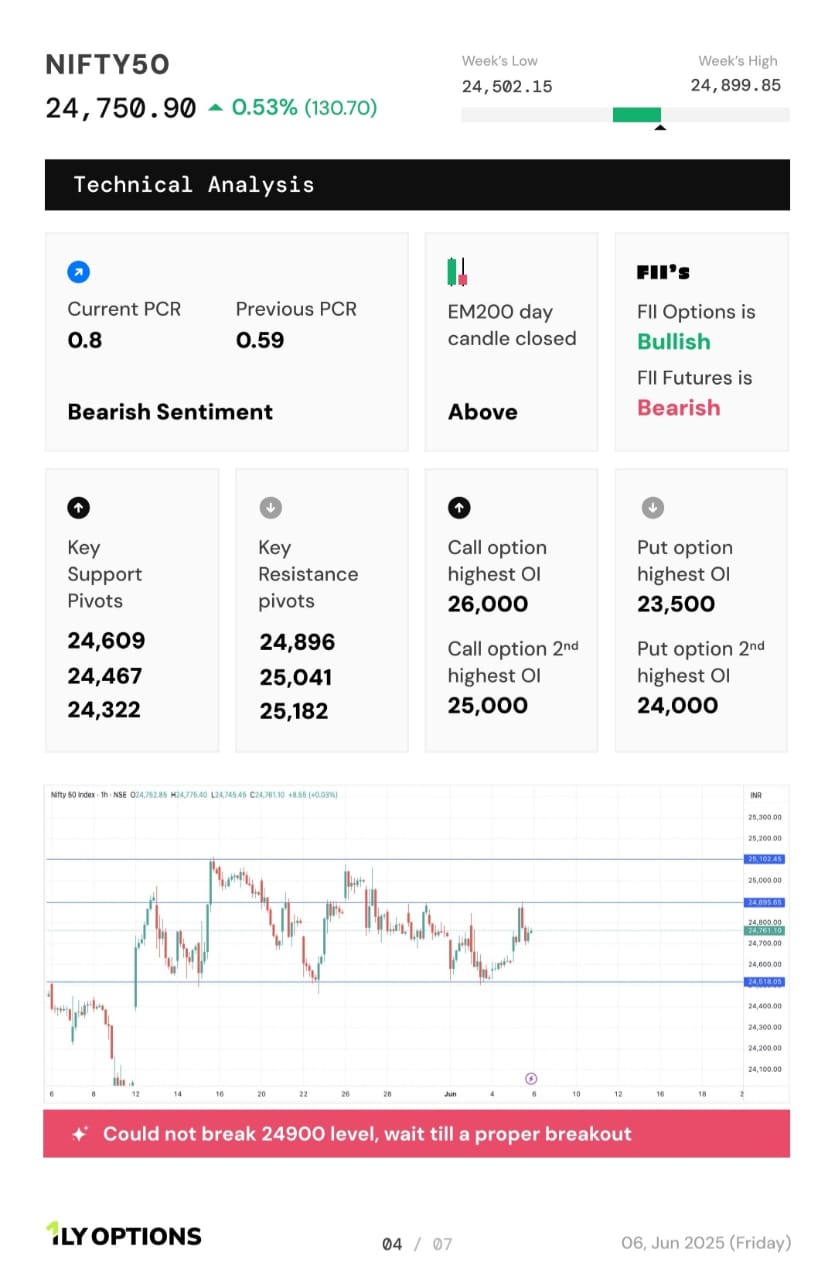Click the Key Support Pivots heading
The image size is (835, 1280).
pos(105,574)
